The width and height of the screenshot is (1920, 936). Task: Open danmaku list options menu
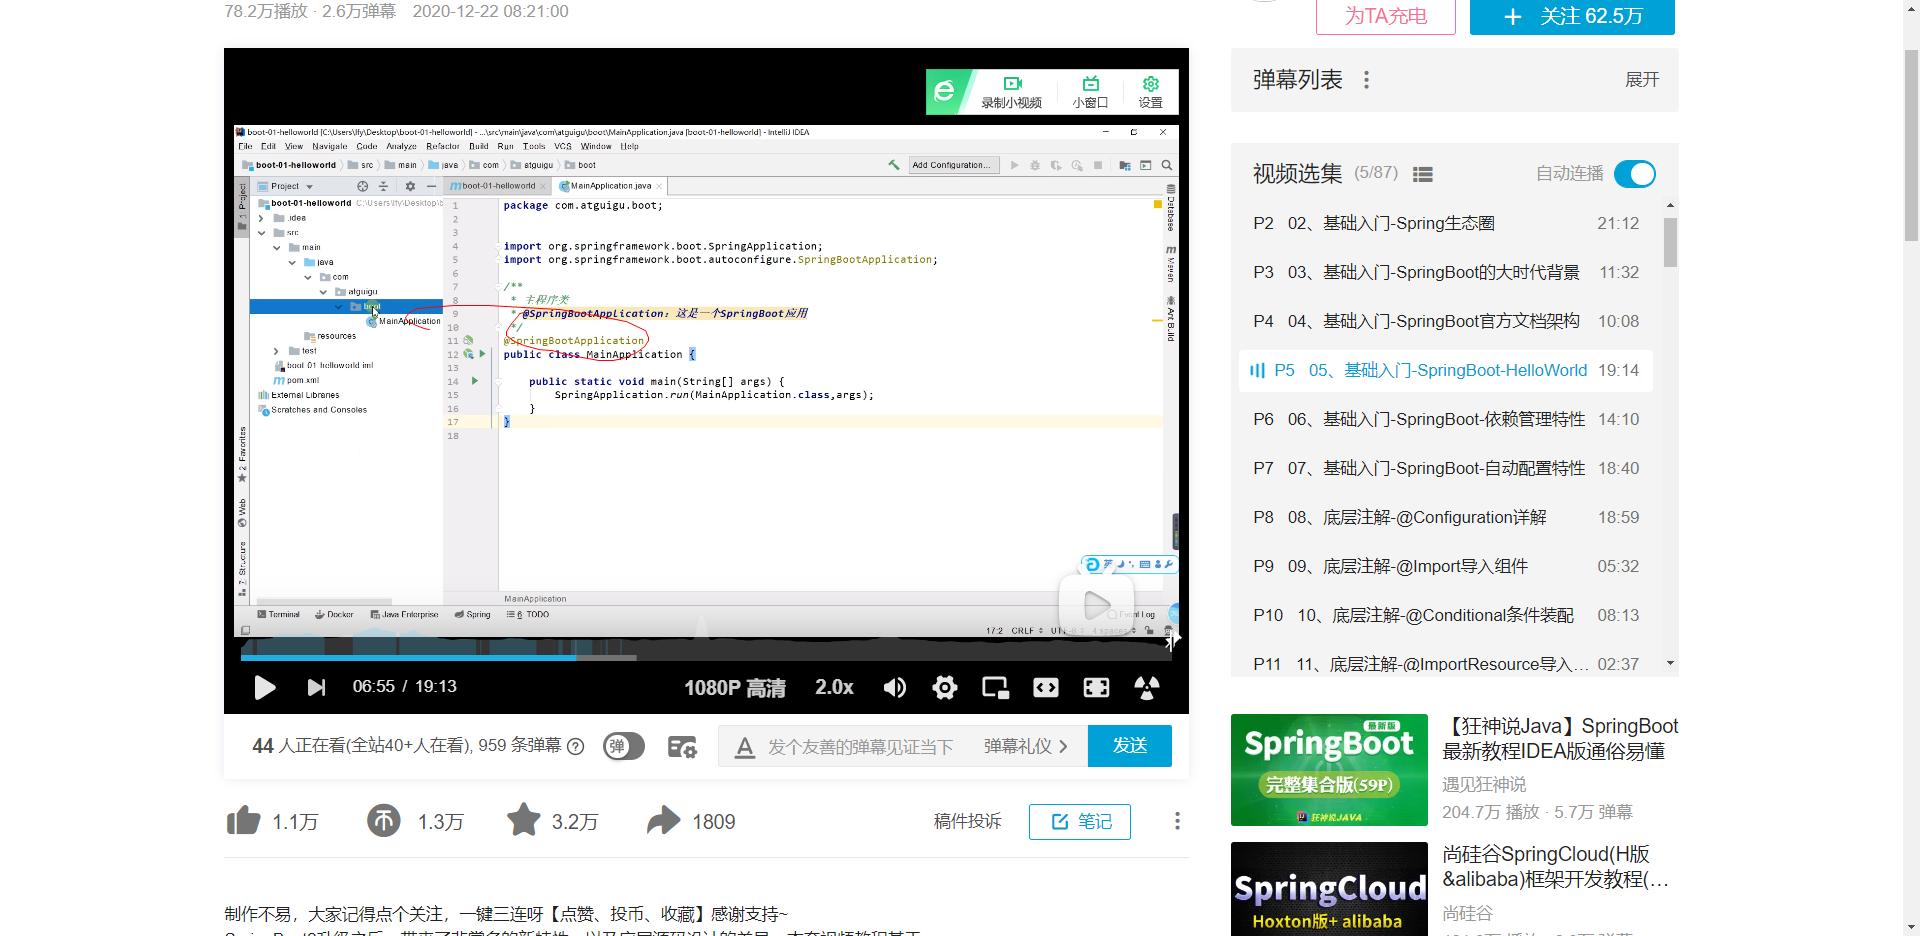[1366, 80]
